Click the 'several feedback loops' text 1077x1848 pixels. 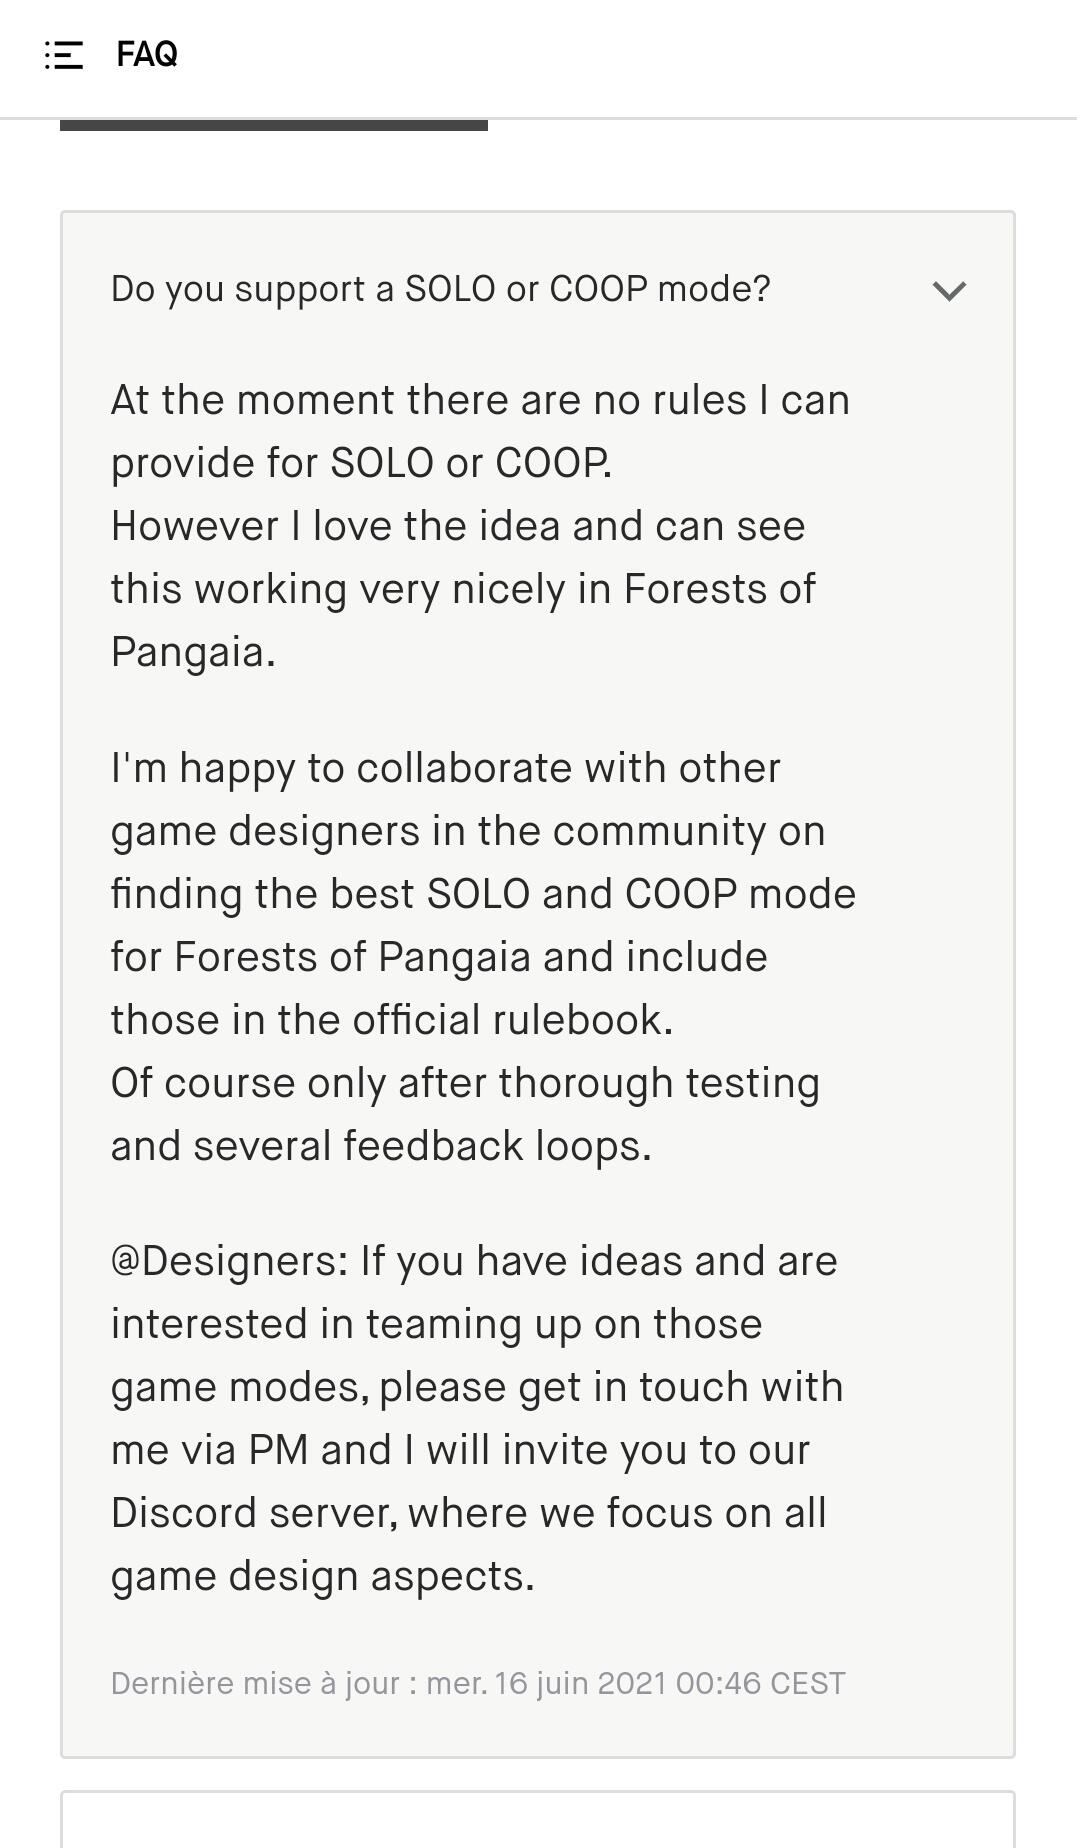pos(422,1146)
